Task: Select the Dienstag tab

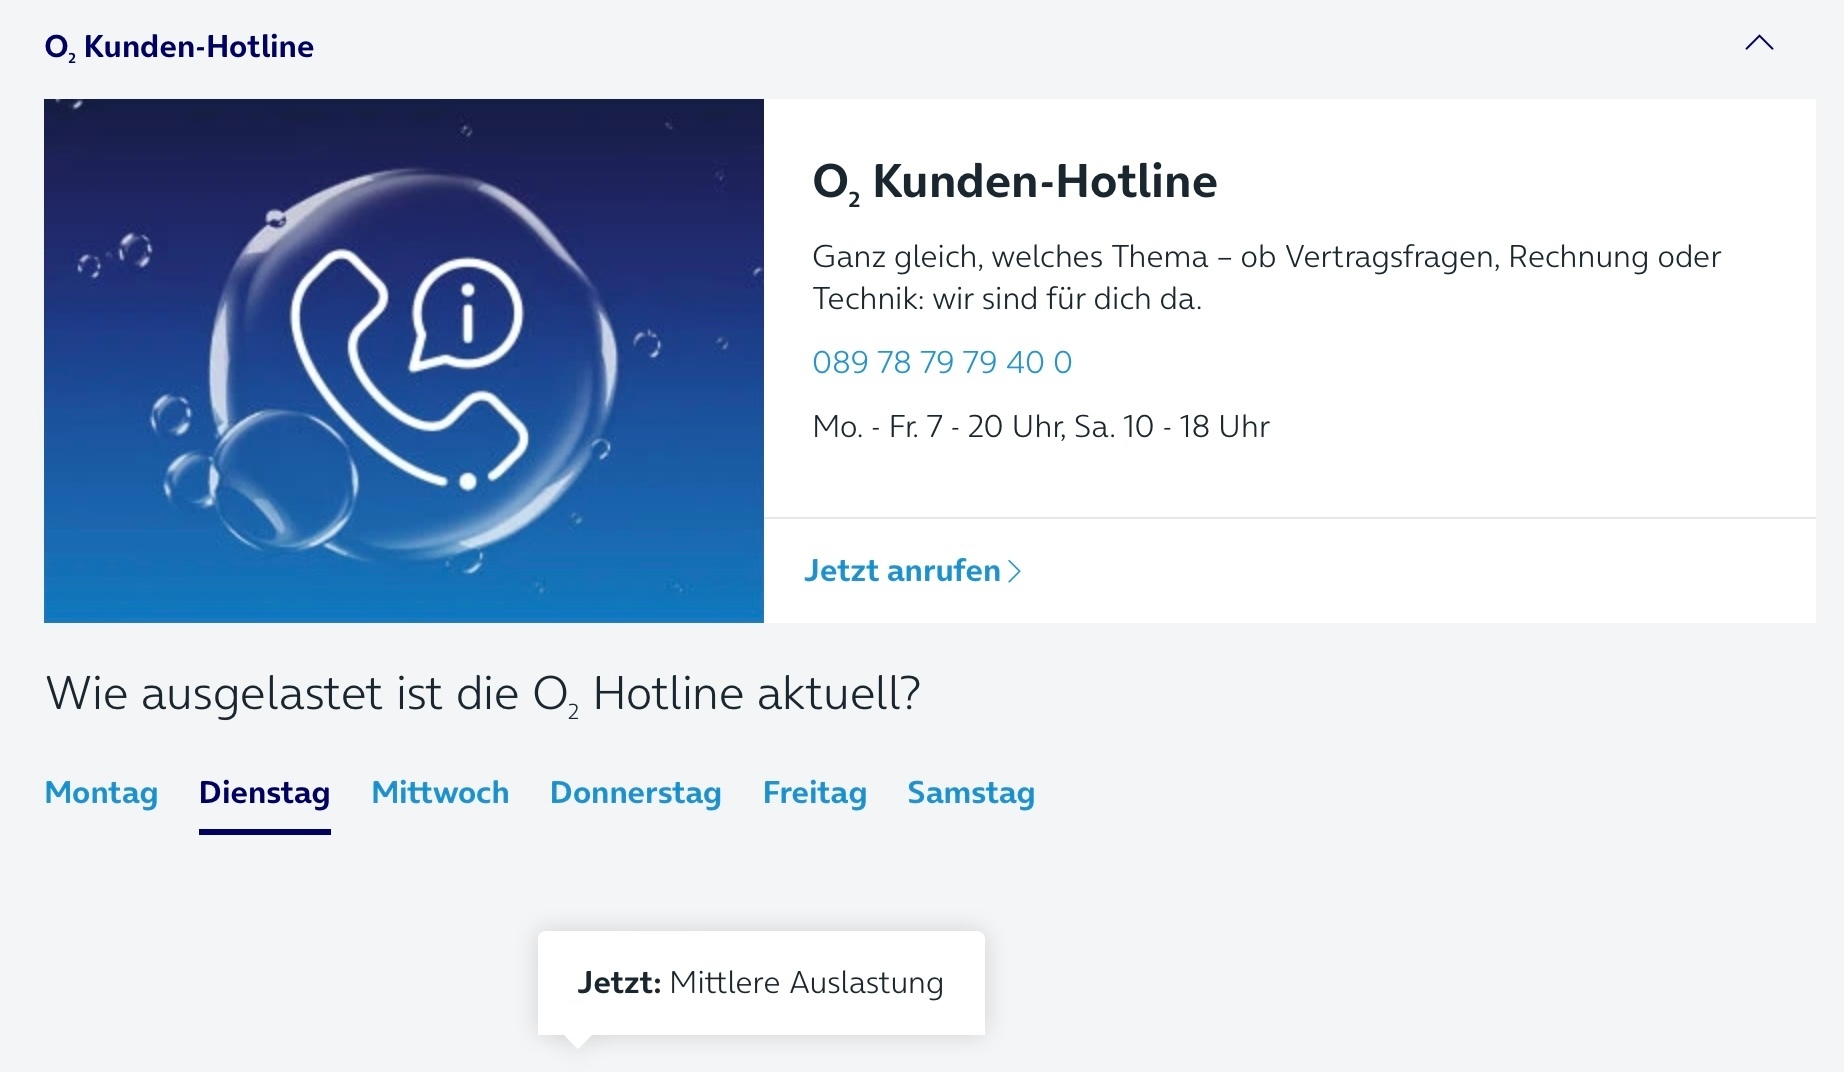Action: tap(265, 793)
